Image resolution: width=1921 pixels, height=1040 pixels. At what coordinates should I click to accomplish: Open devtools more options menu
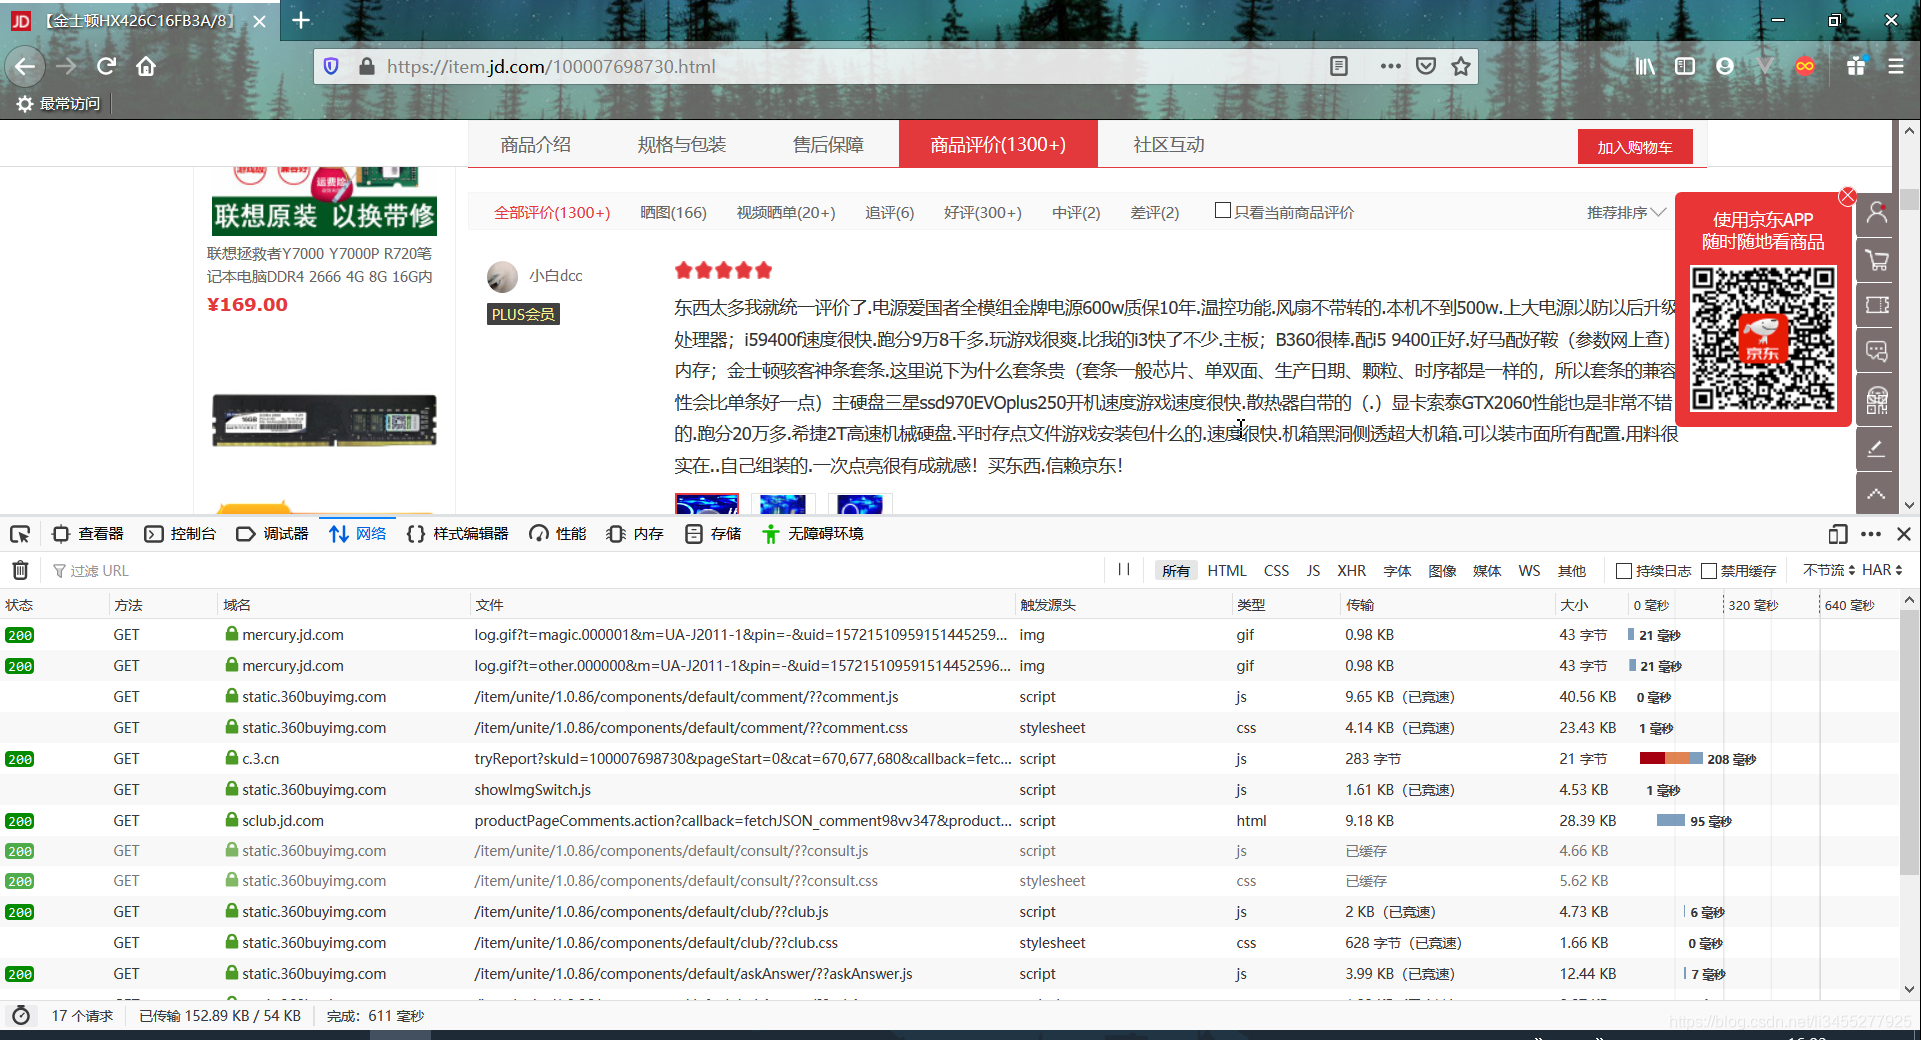point(1871,534)
